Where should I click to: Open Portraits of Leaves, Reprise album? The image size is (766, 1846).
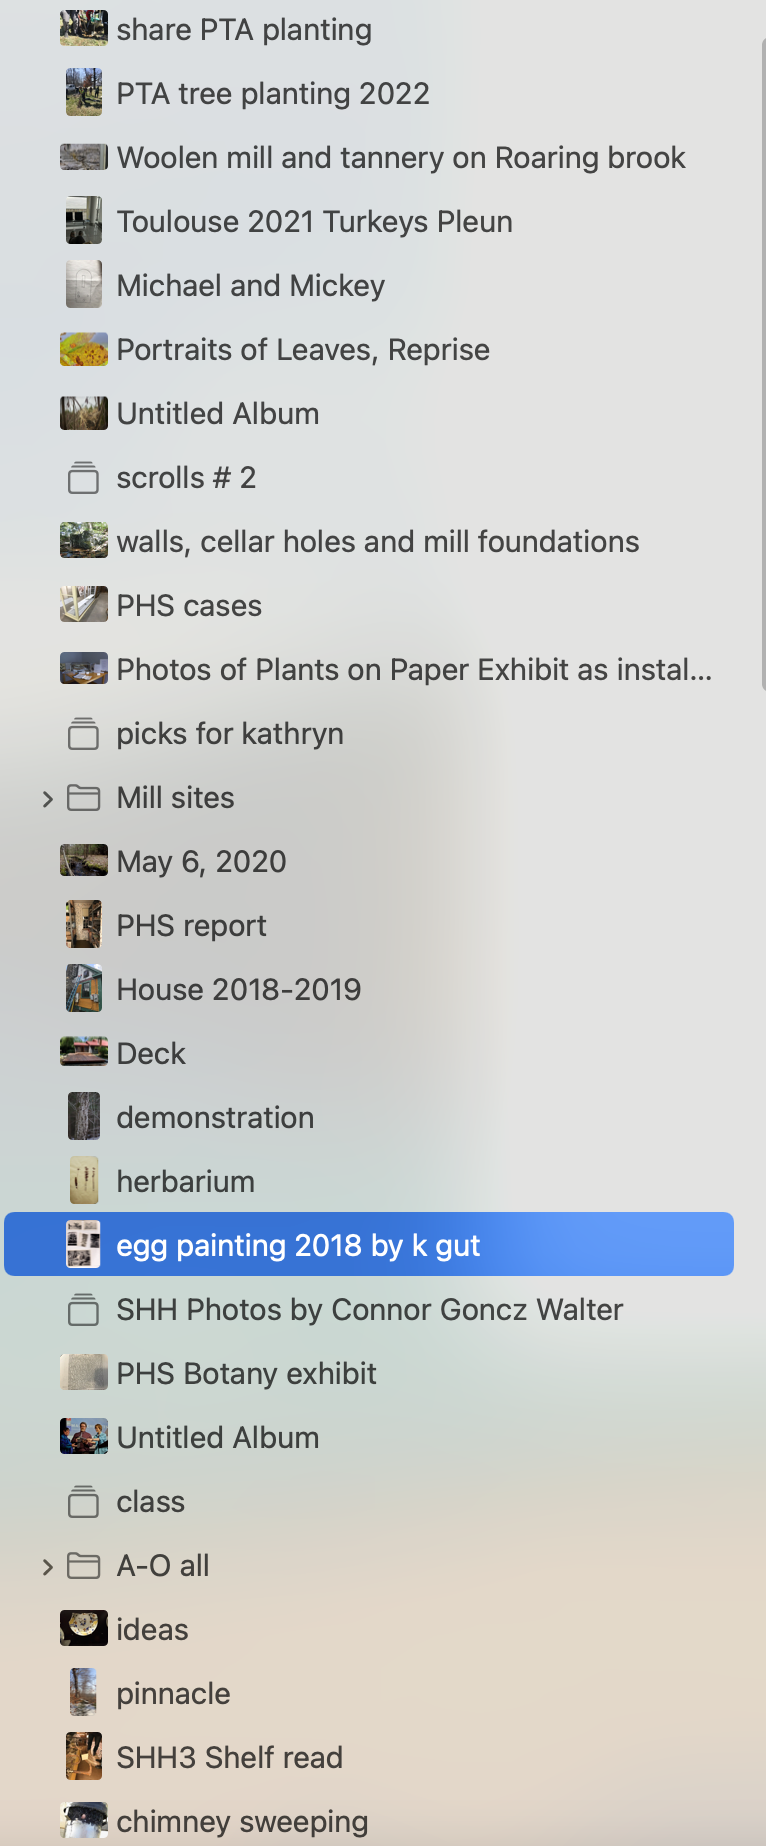[302, 350]
